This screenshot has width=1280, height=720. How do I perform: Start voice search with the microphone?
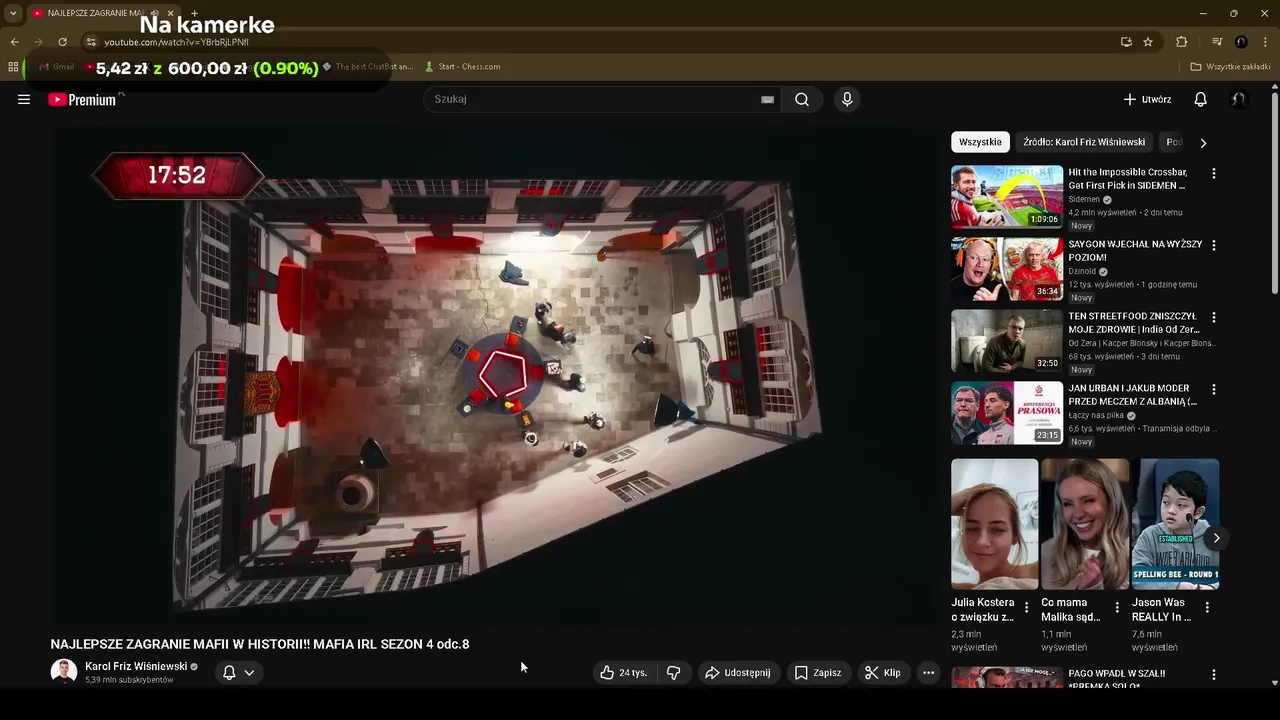click(x=847, y=99)
